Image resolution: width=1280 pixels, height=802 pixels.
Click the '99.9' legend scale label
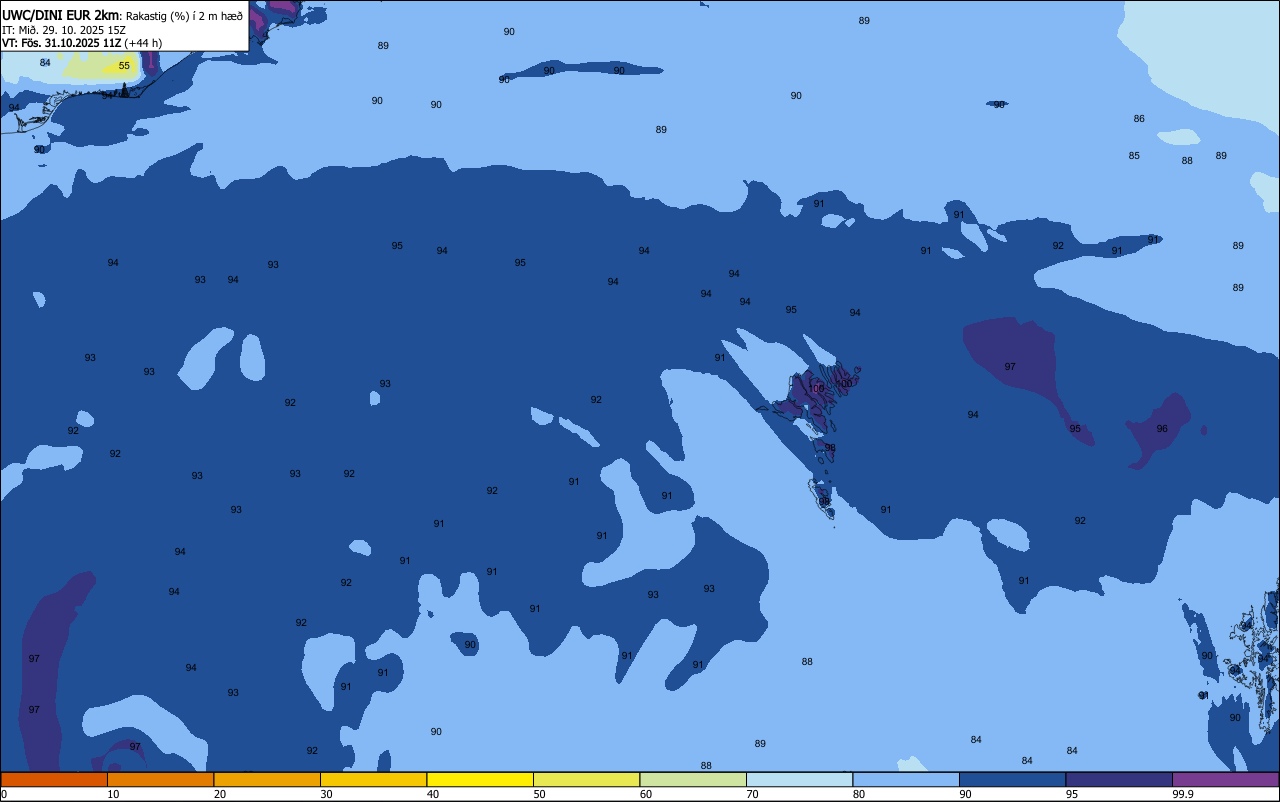(x=1183, y=794)
